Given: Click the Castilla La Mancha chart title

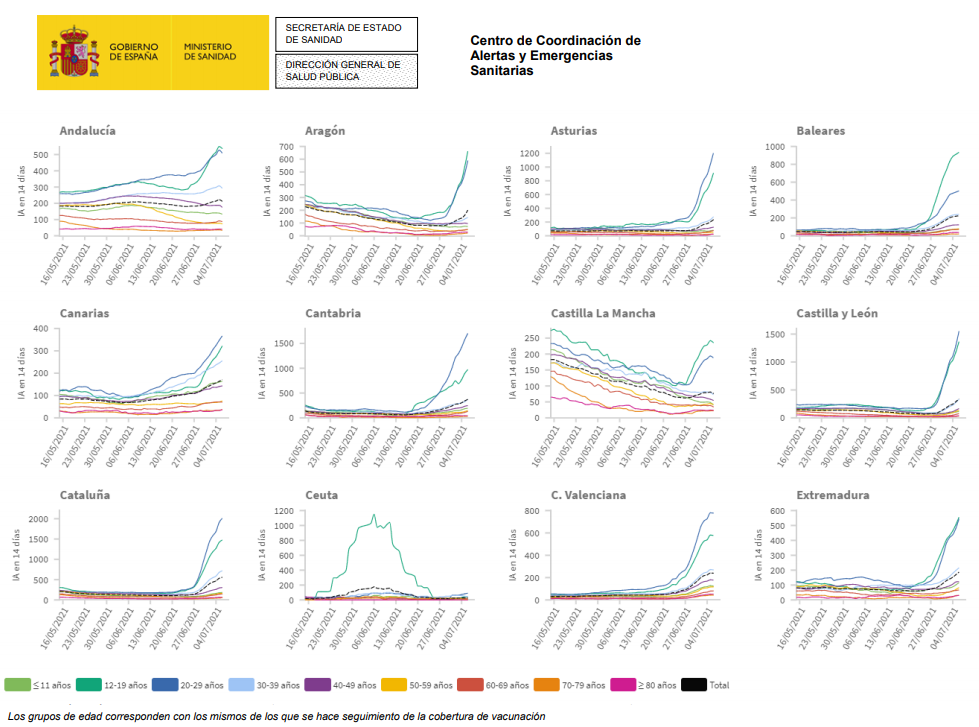Looking at the screenshot, I should (603, 313).
